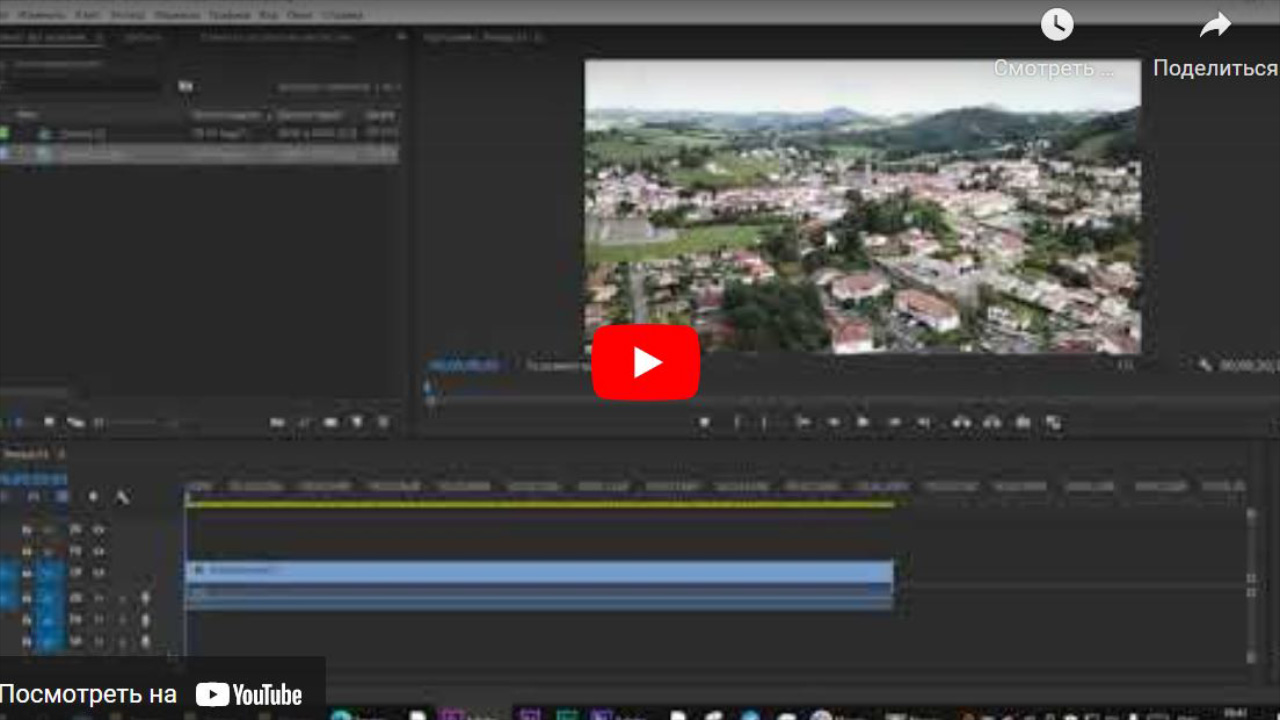
Task: Select the video clip on V1 track
Action: click(x=539, y=572)
